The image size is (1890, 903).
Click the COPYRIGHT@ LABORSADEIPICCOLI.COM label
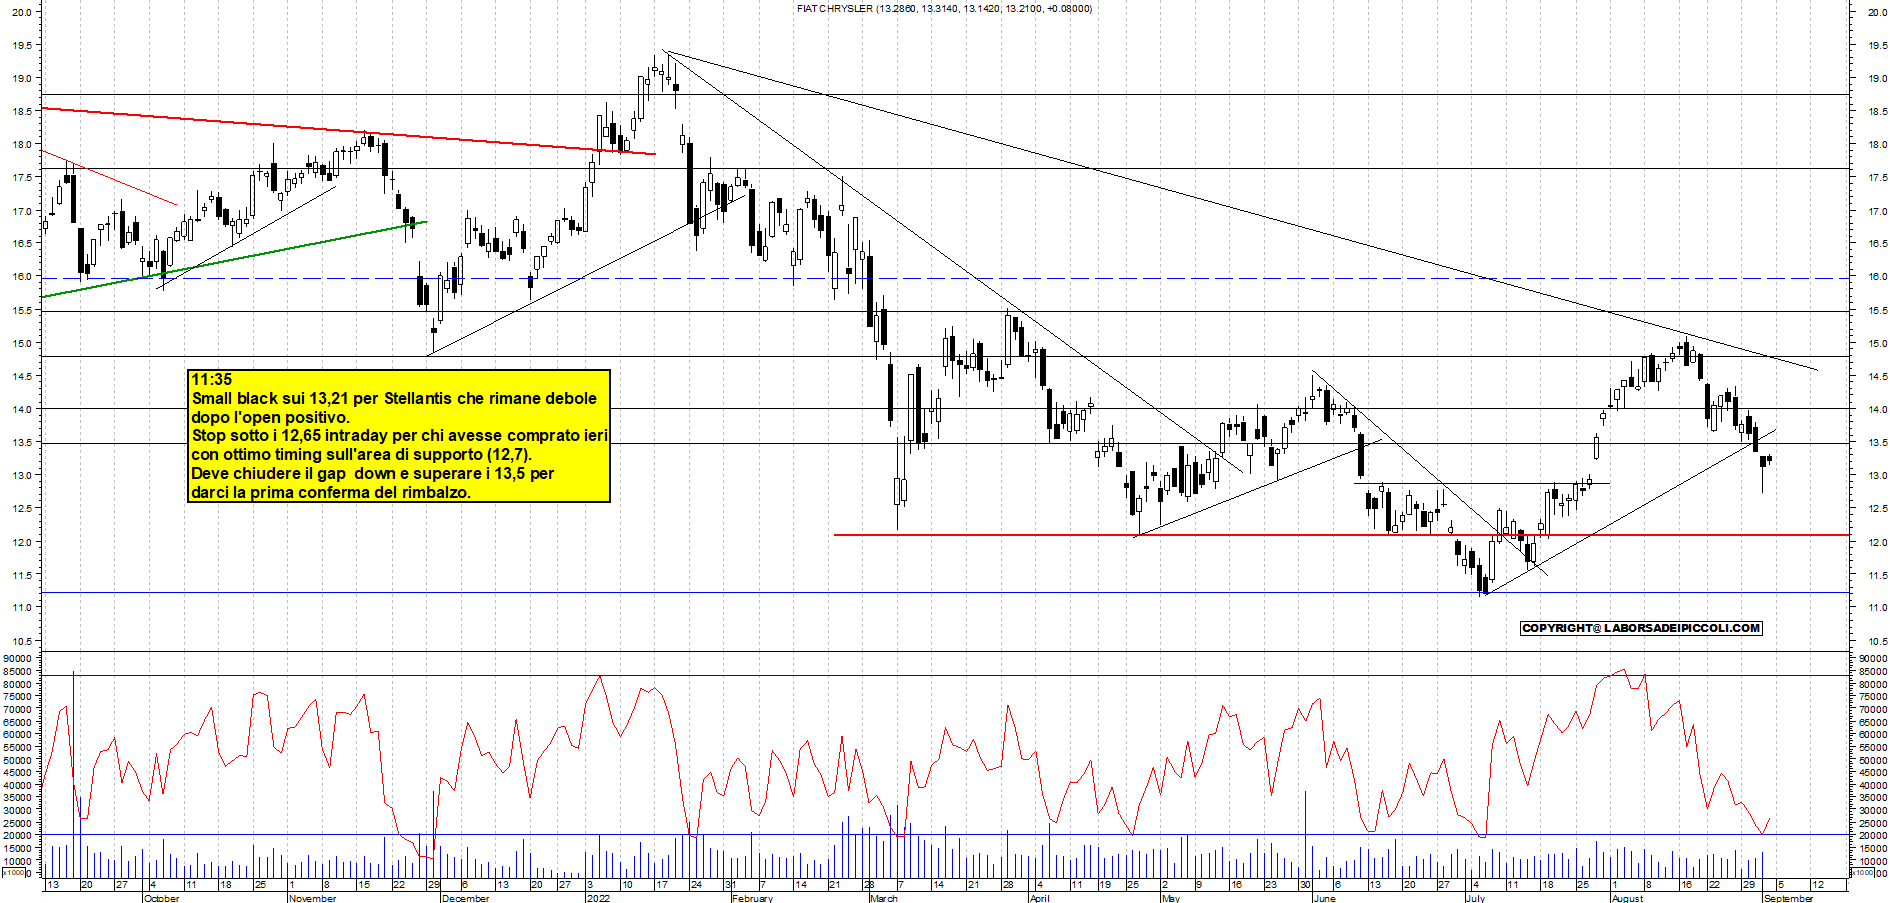click(1641, 628)
